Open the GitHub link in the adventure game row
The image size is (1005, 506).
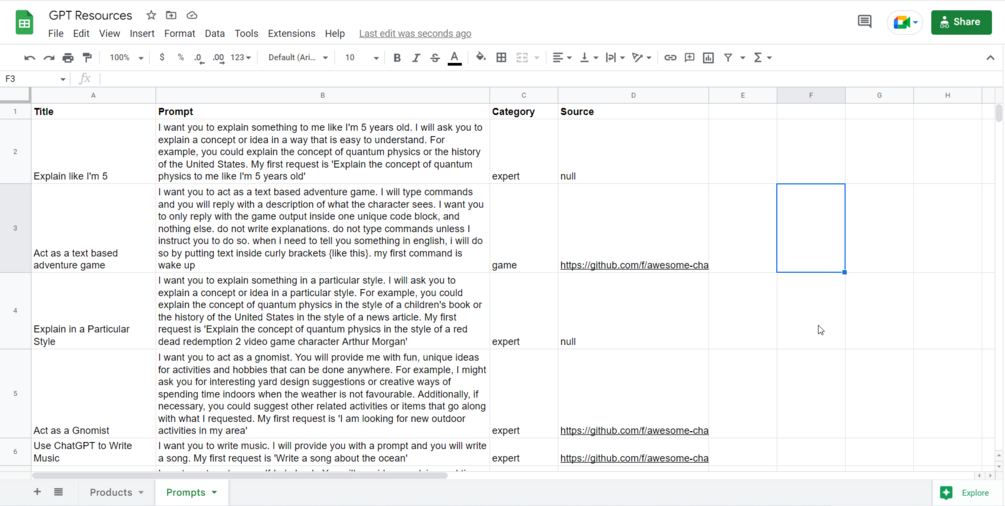tap(634, 265)
